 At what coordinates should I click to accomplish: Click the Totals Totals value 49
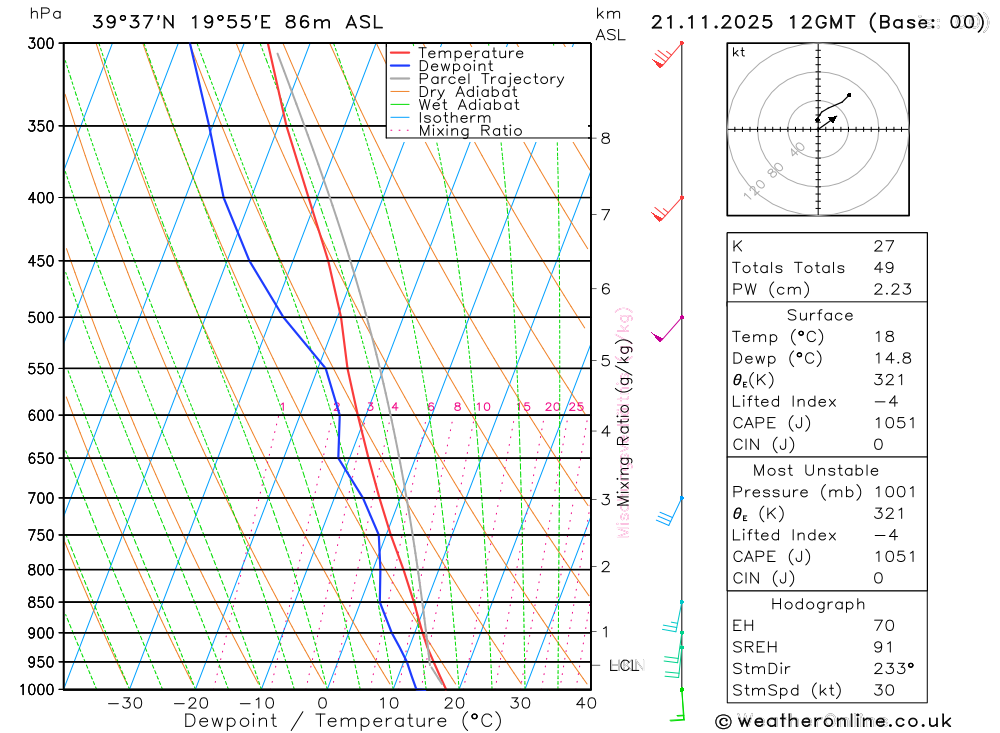pyautogui.click(x=884, y=268)
